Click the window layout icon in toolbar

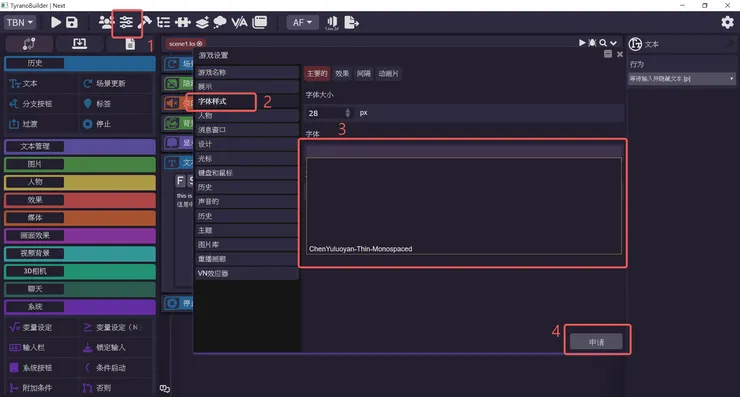260,22
